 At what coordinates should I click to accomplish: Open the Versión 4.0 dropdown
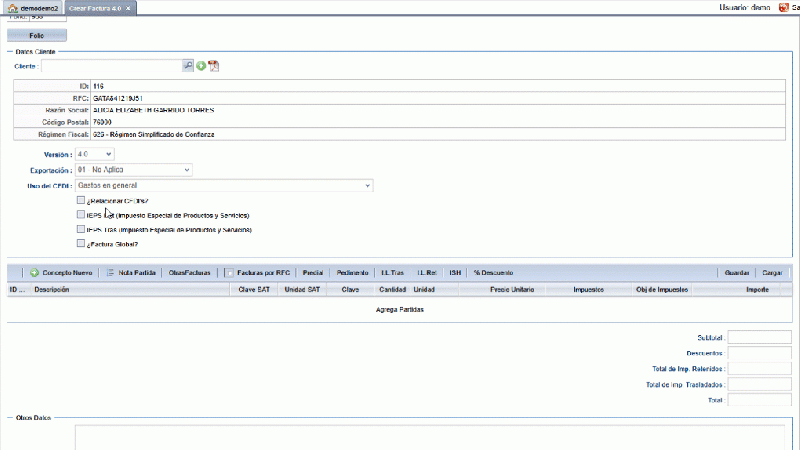(94, 154)
